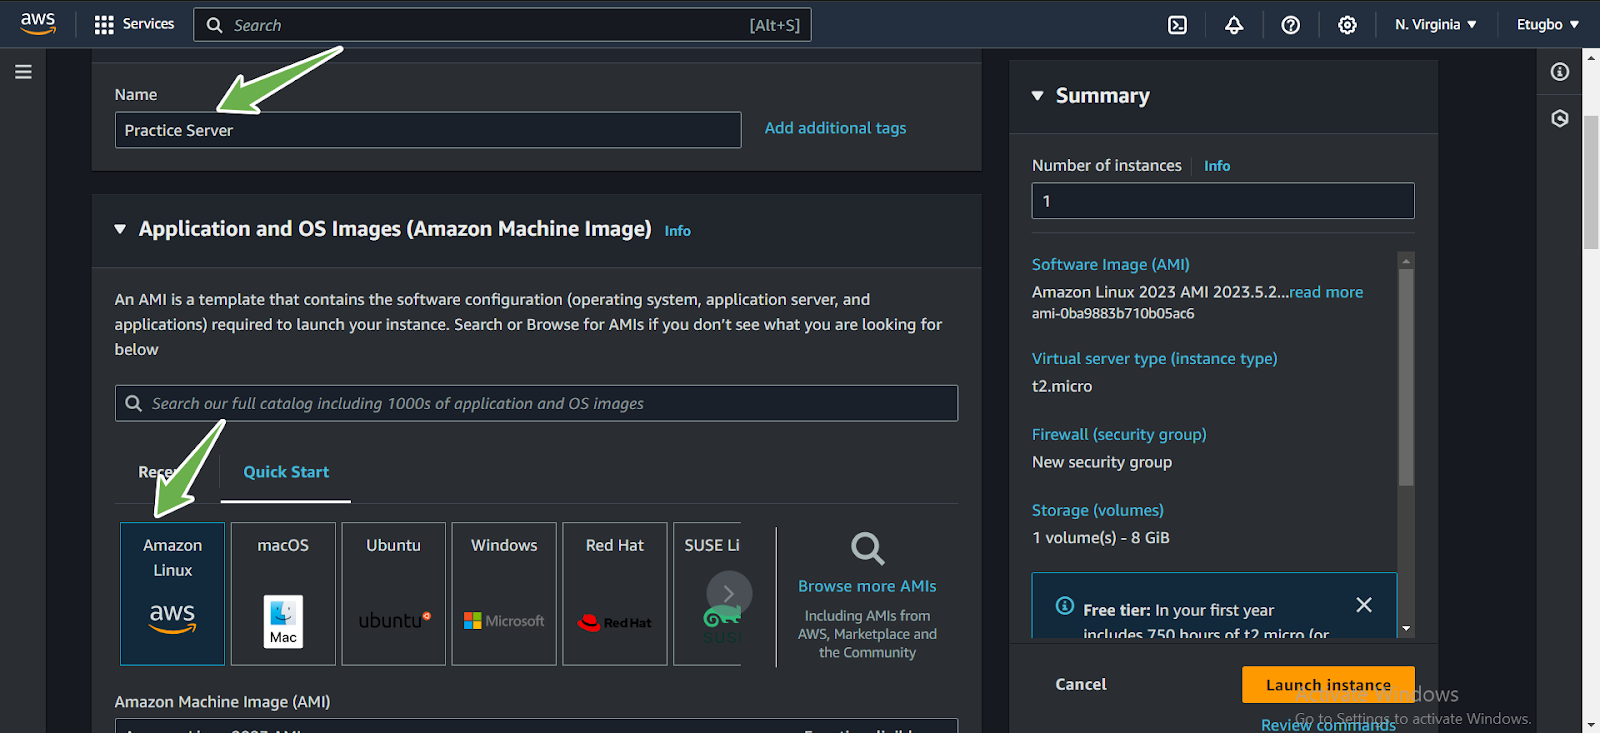Expand the left hamburger navigation menu
This screenshot has height=733, width=1600.
pyautogui.click(x=23, y=72)
